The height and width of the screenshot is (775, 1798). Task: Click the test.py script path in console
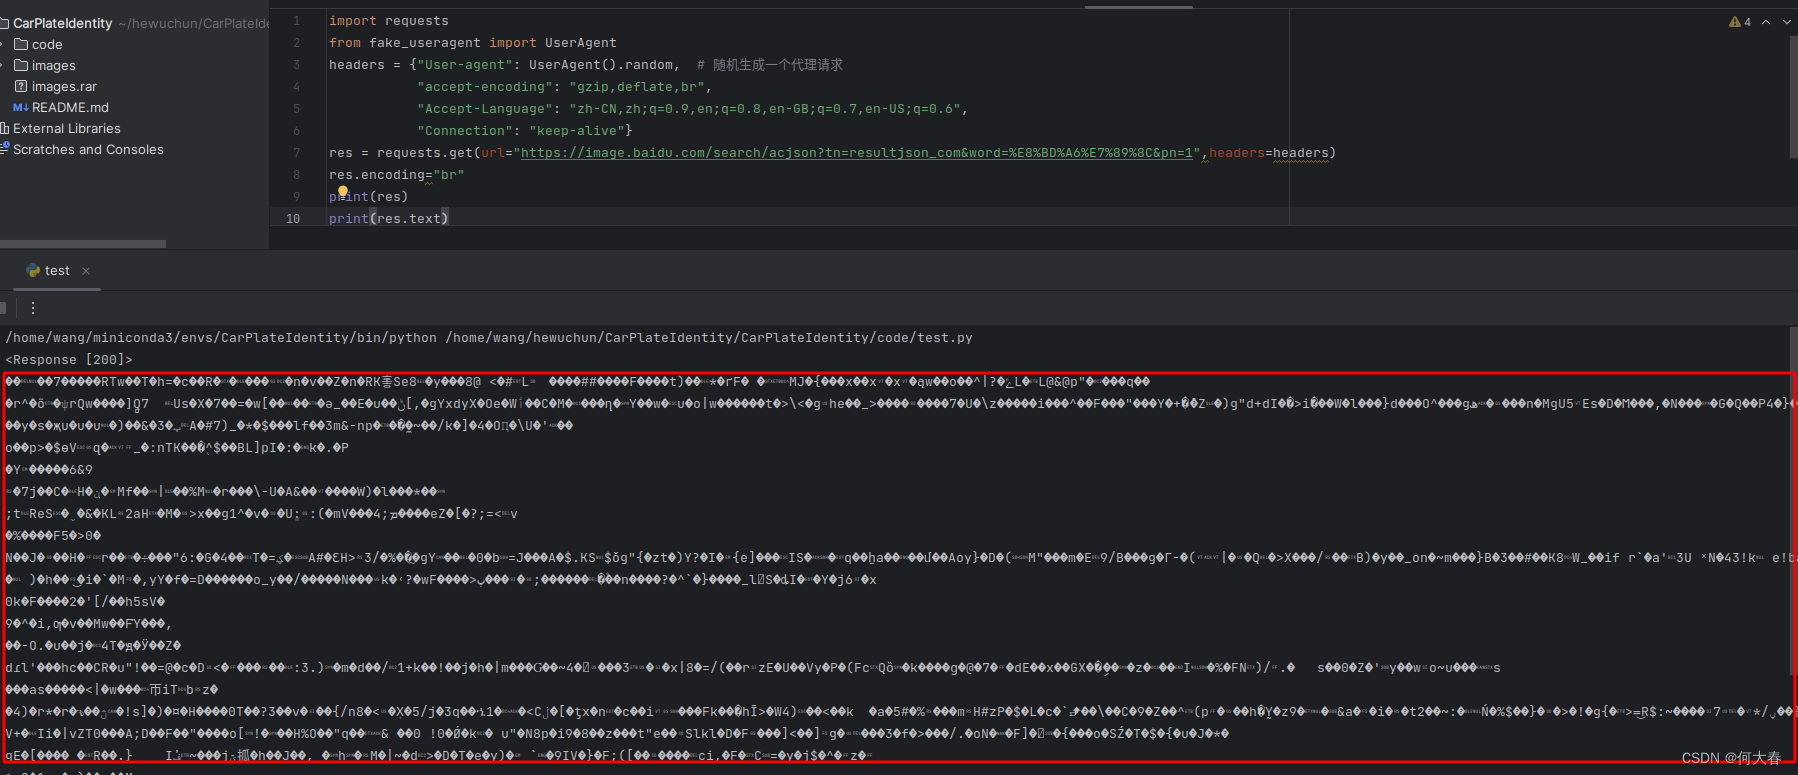click(x=709, y=338)
